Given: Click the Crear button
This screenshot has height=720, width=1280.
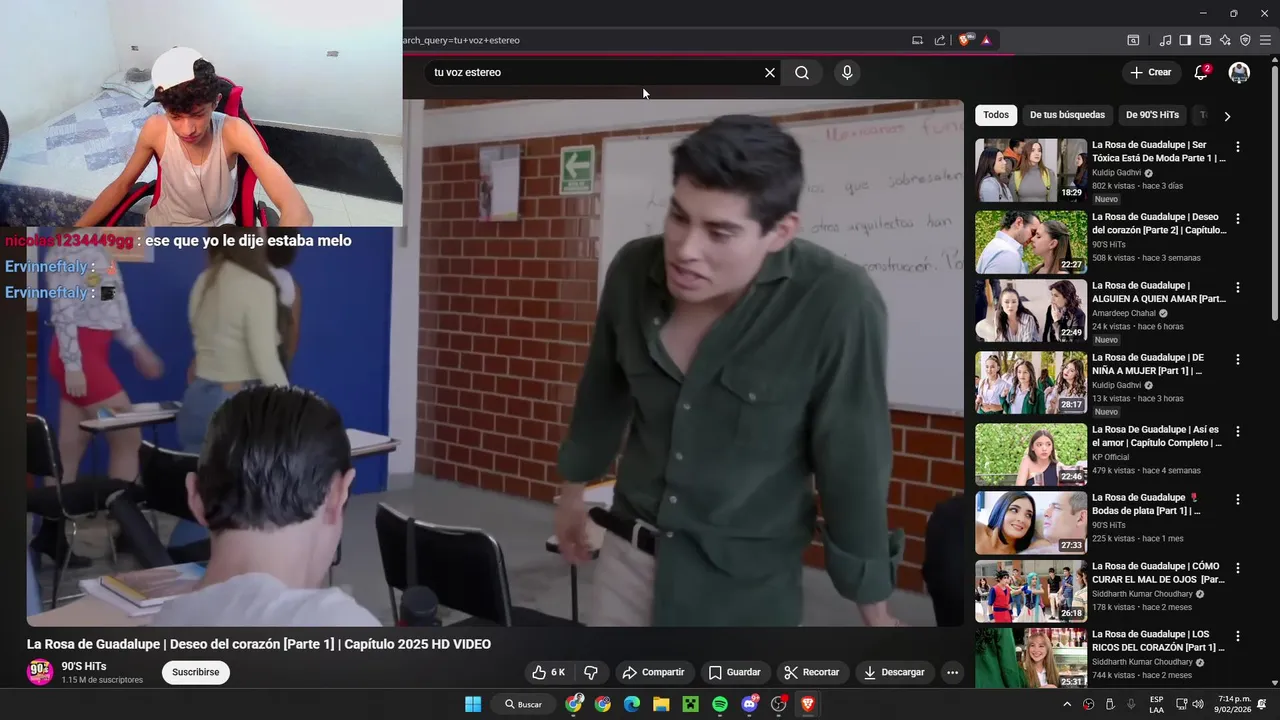Looking at the screenshot, I should 1151,72.
